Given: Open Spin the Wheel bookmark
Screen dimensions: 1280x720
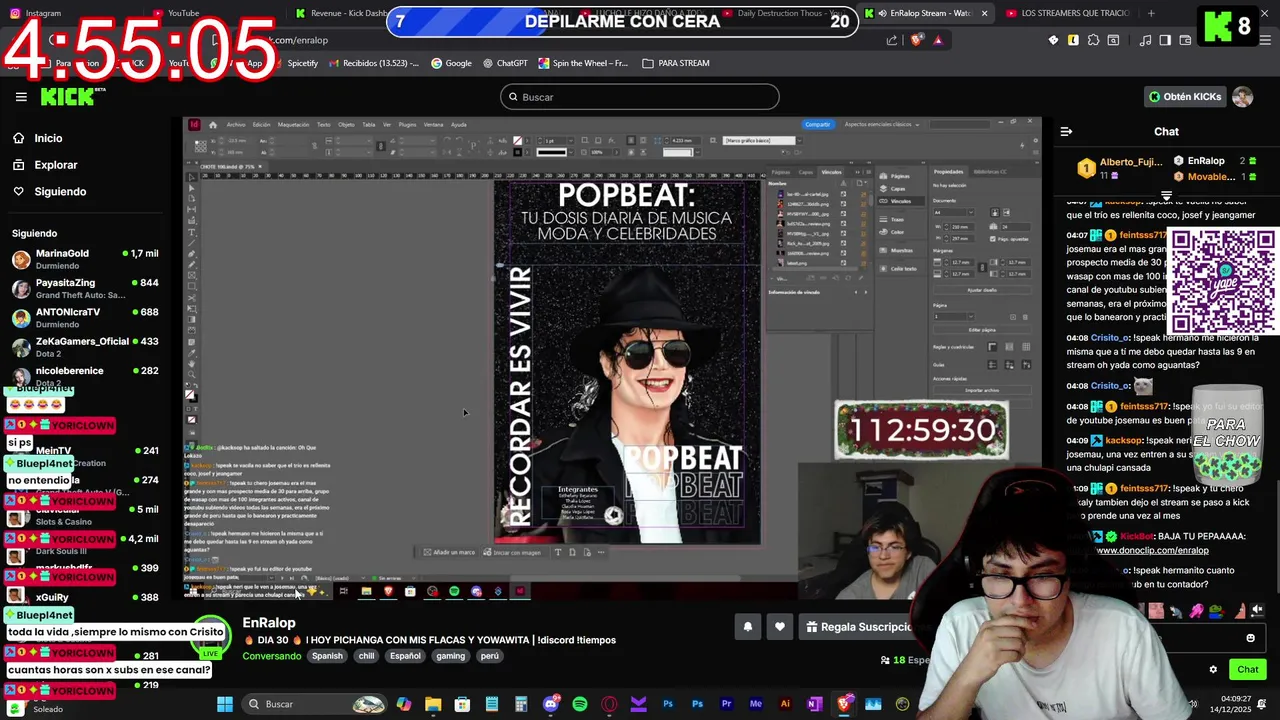Looking at the screenshot, I should [x=583, y=63].
